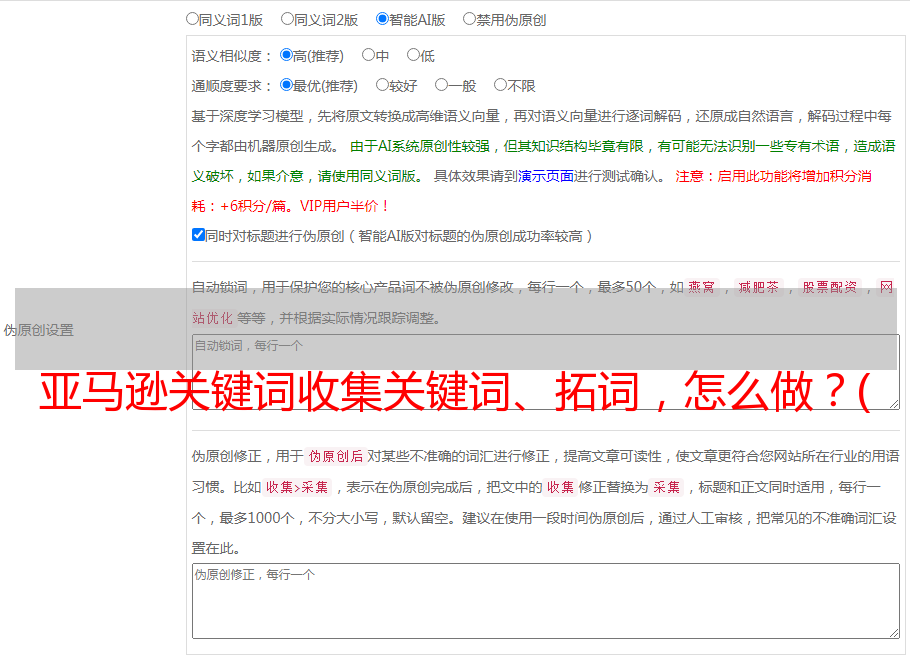Click the 通顺度要求 label
This screenshot has width=911, height=658.
click(231, 86)
